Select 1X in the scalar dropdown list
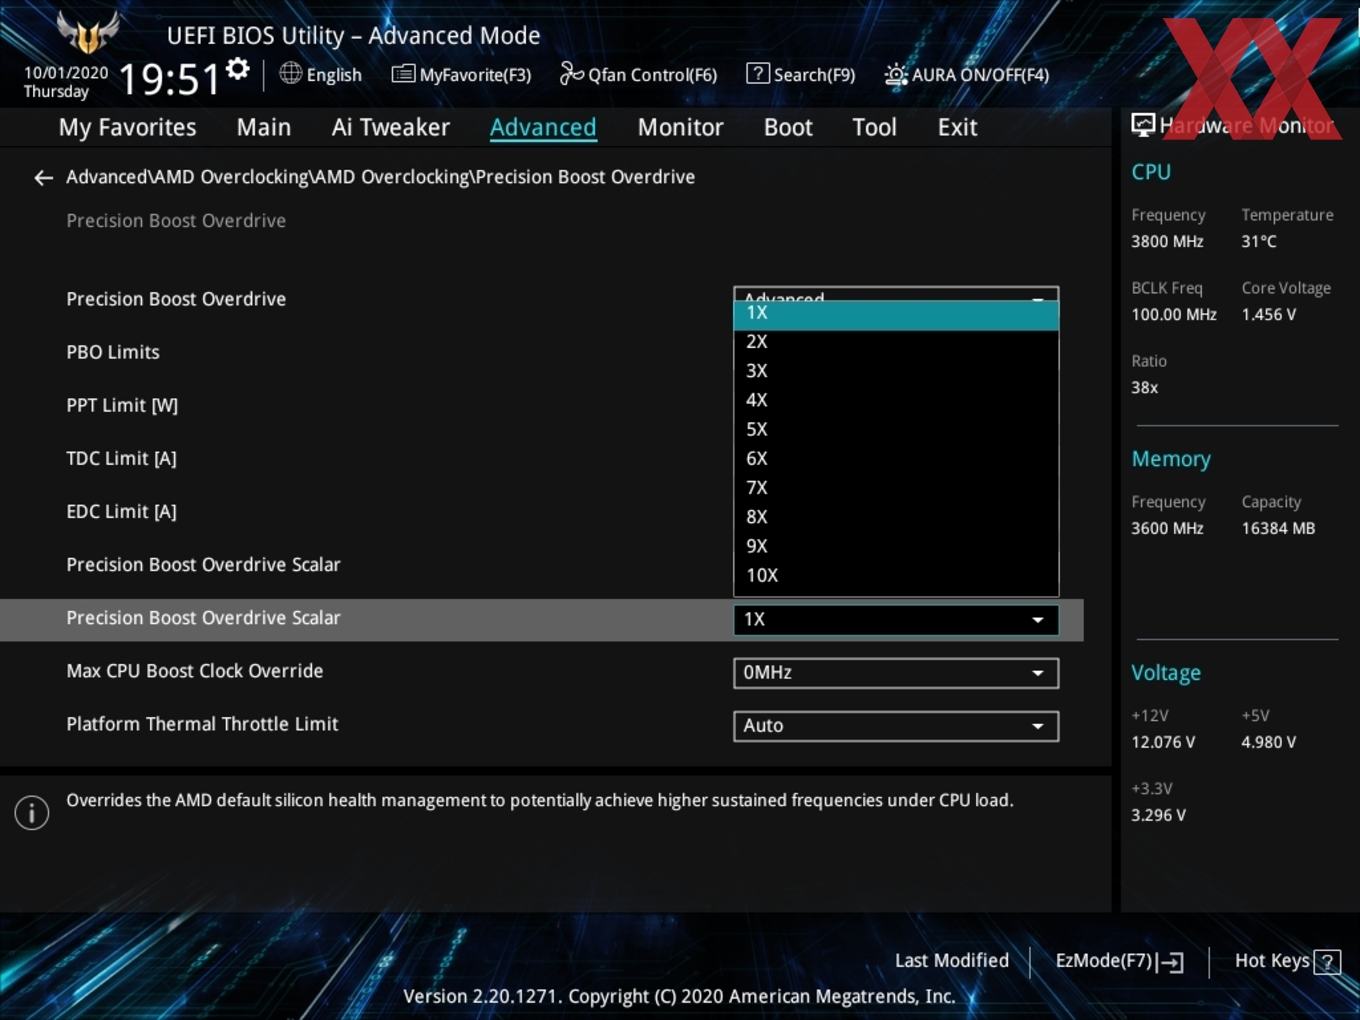The image size is (1360, 1020). pyautogui.click(x=896, y=314)
